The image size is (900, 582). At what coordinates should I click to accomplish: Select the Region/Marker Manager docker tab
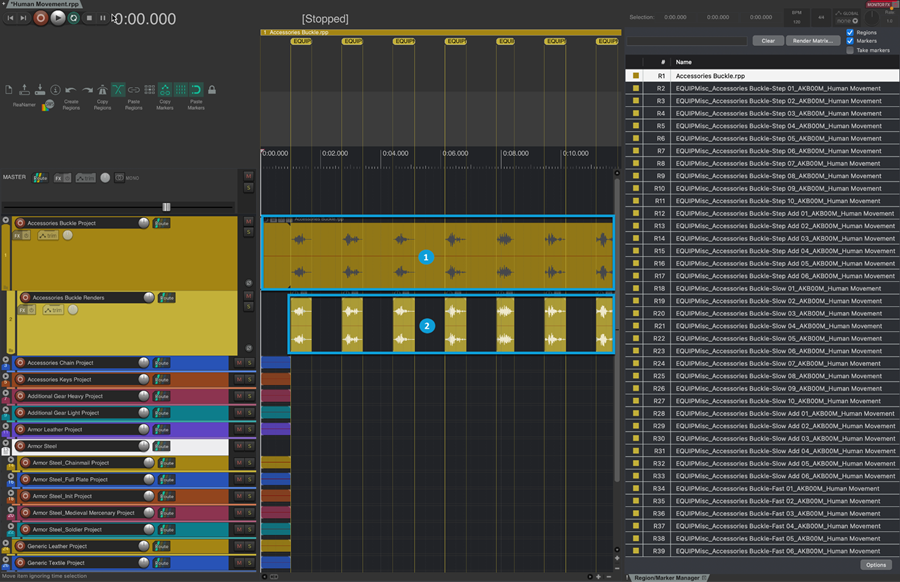pyautogui.click(x=665, y=578)
